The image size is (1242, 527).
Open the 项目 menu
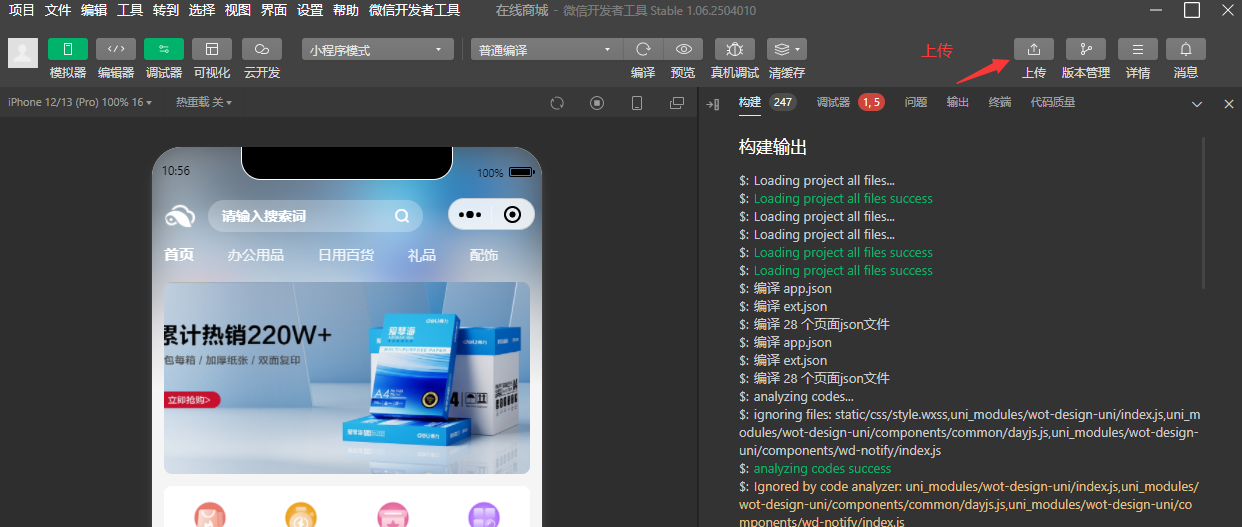21,10
